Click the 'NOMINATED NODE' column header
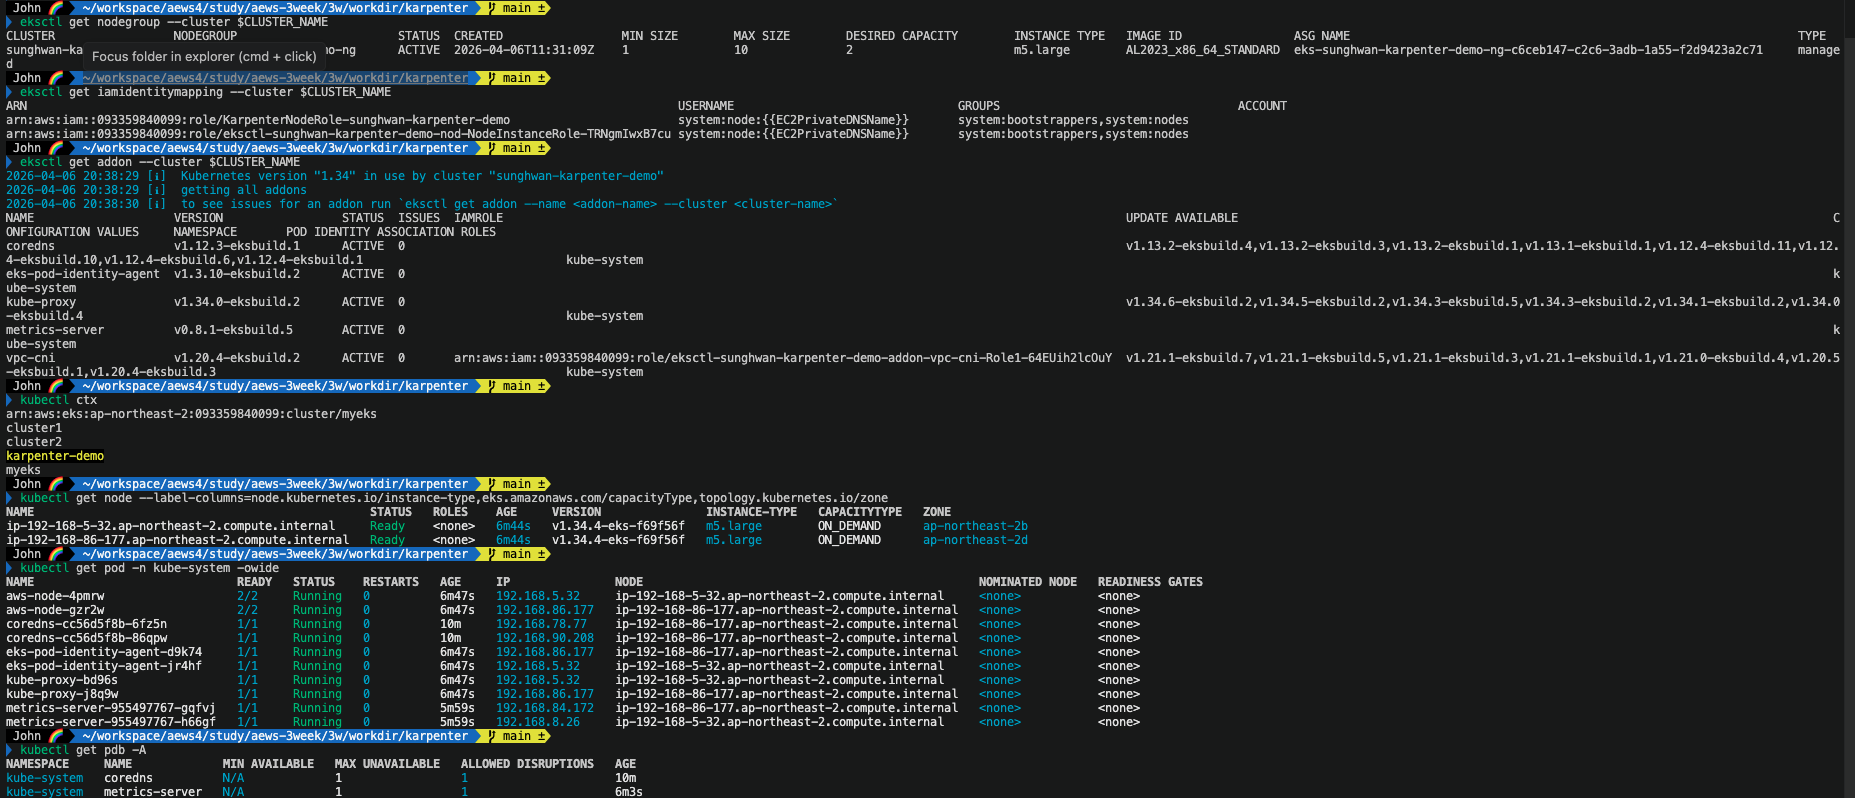The image size is (1855, 798). click(1028, 582)
